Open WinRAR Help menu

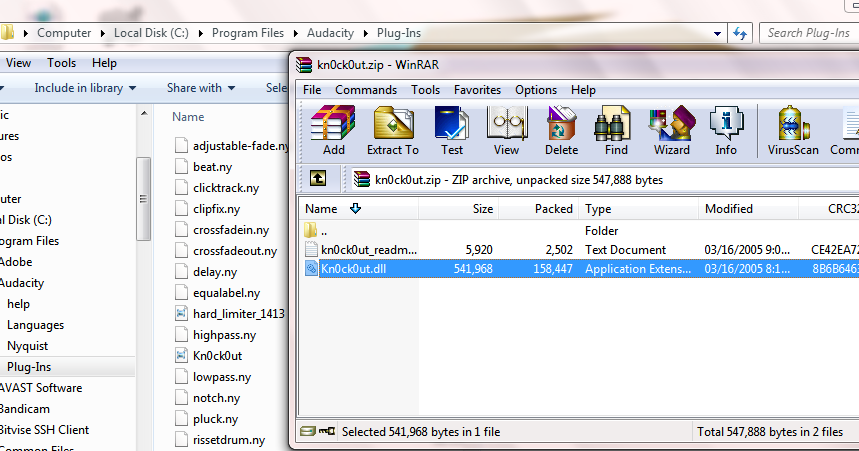pyautogui.click(x=583, y=90)
